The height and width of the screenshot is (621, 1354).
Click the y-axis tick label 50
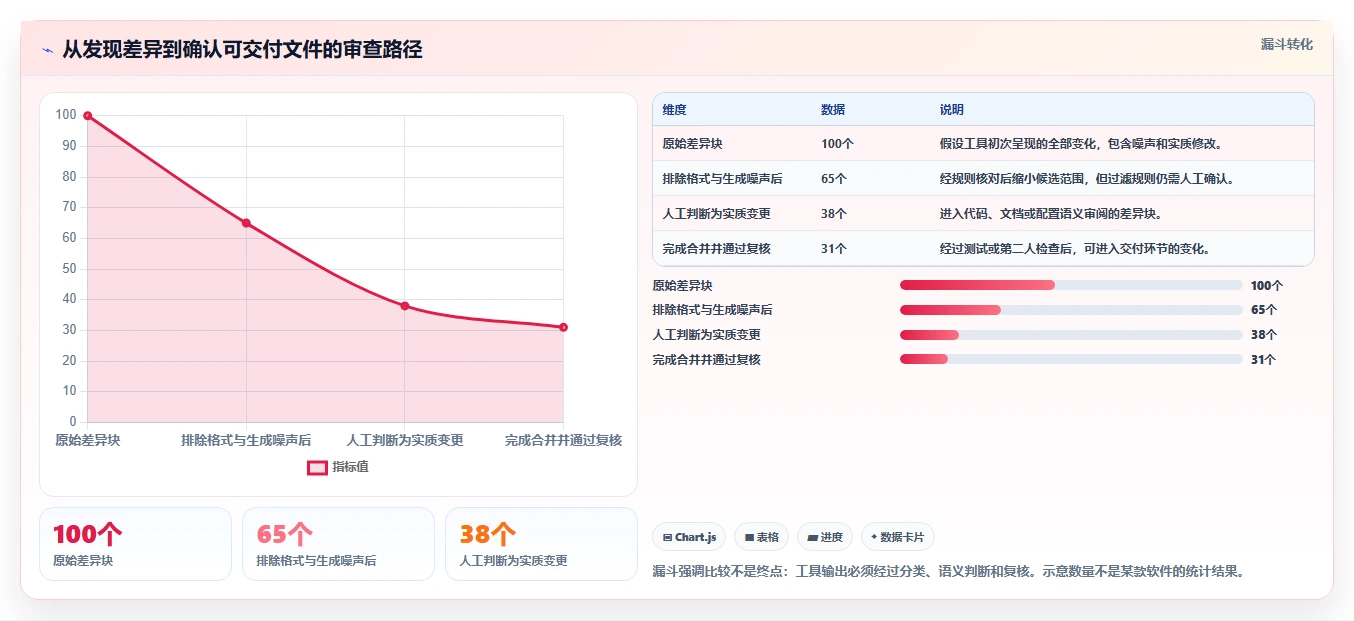(67, 269)
